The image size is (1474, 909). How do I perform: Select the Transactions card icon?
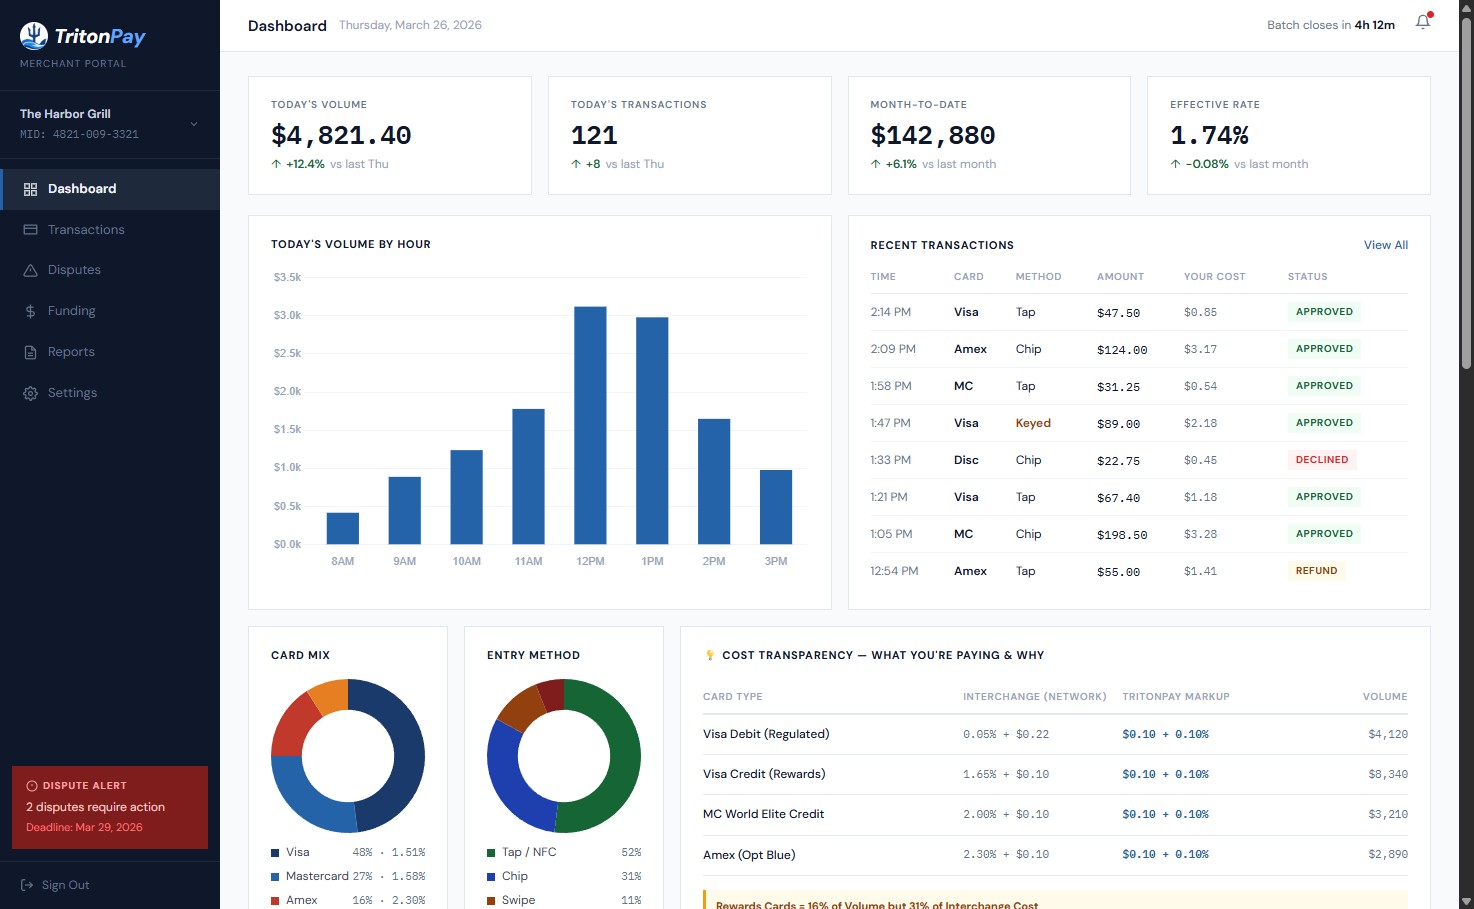tap(29, 229)
